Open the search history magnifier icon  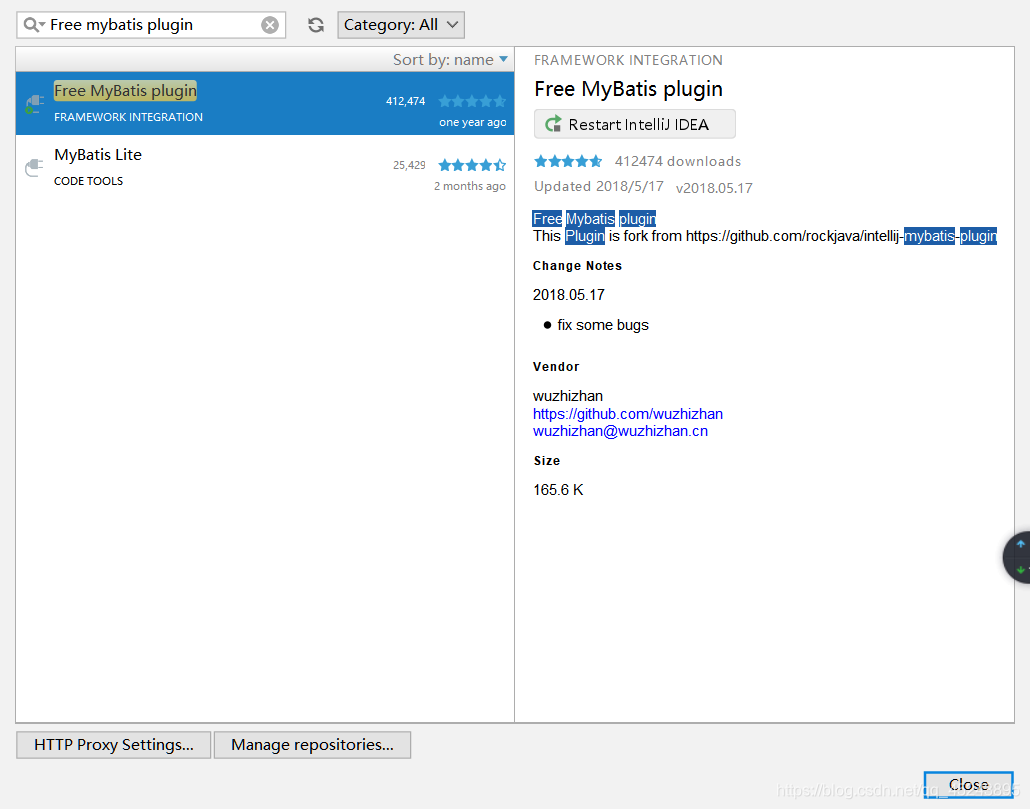click(x=34, y=25)
